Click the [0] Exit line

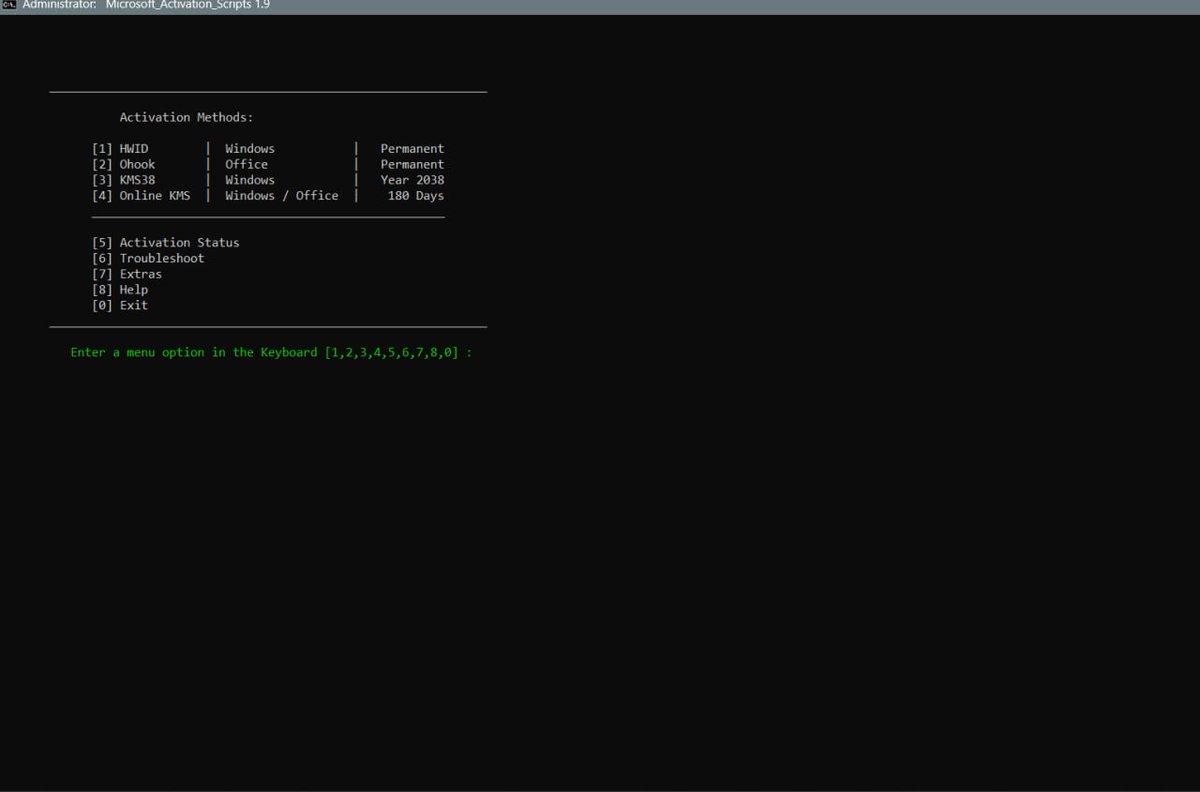tap(120, 305)
